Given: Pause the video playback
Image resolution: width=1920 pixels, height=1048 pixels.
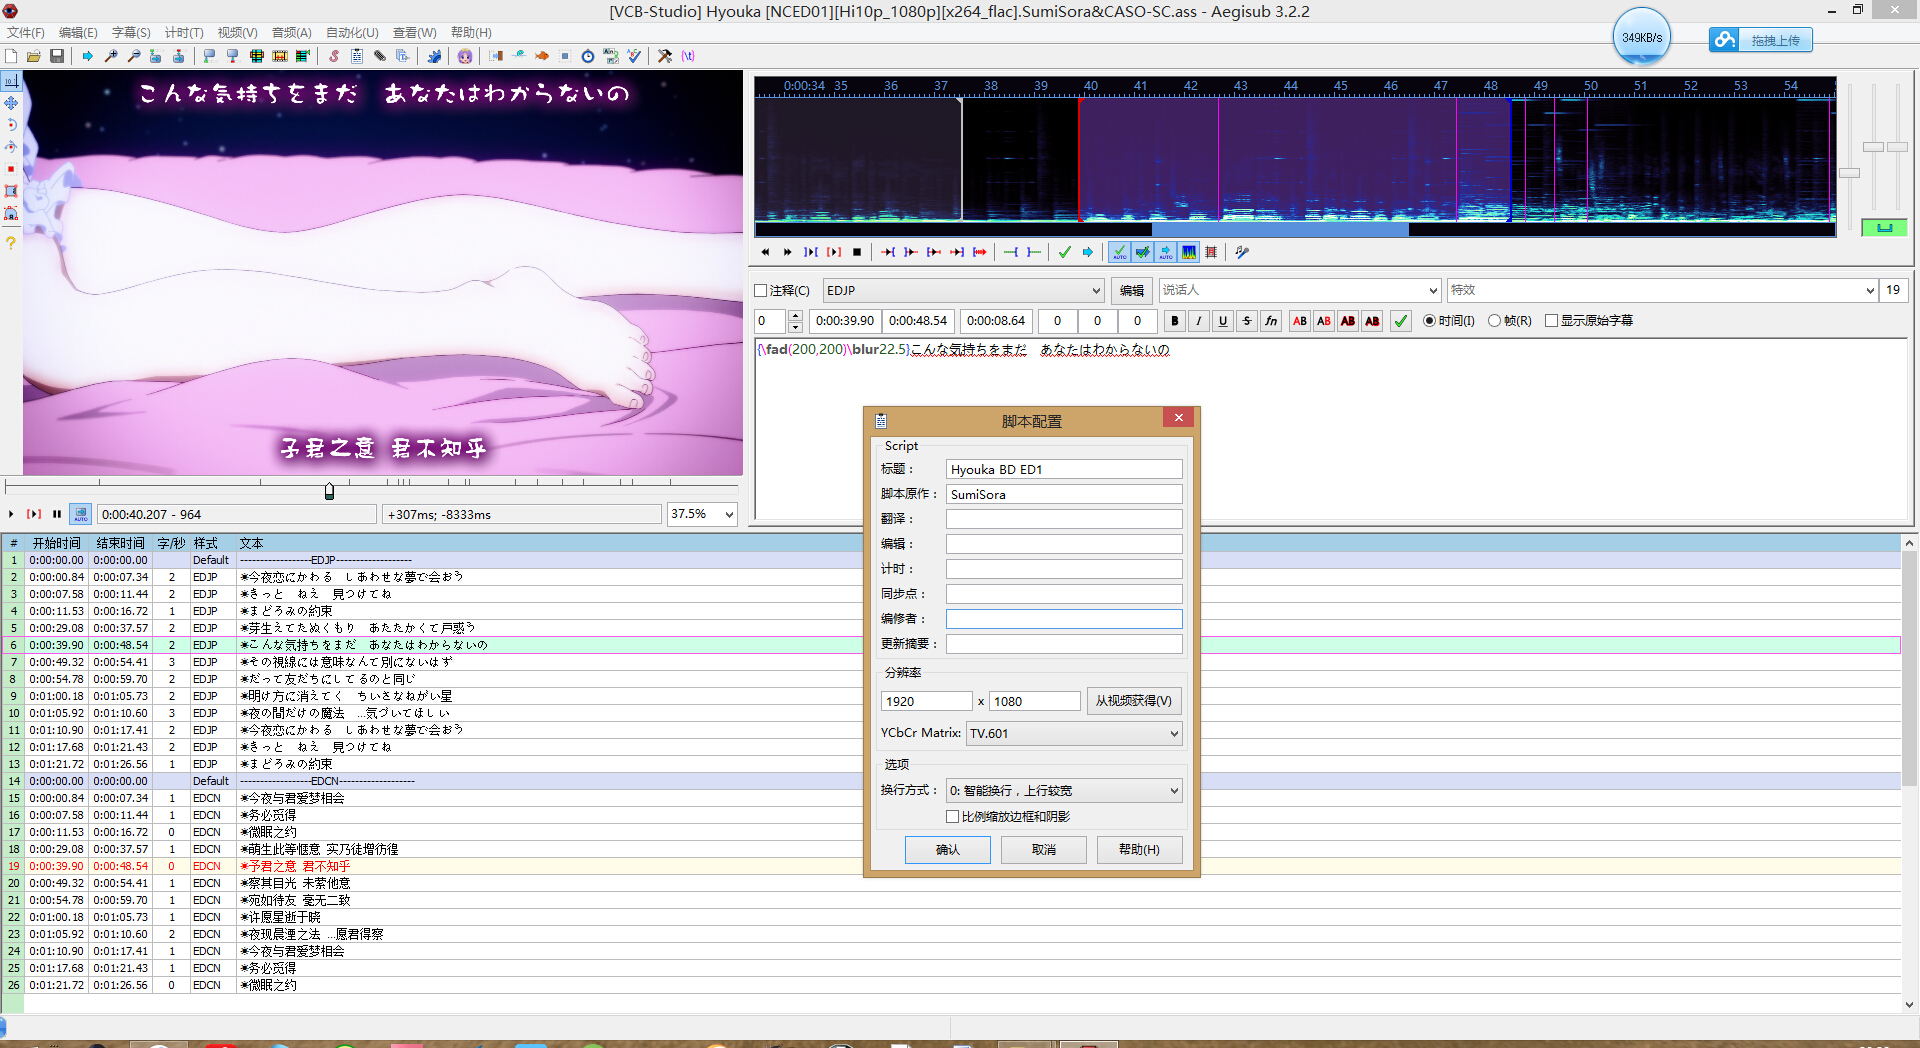Looking at the screenshot, I should 57,514.
